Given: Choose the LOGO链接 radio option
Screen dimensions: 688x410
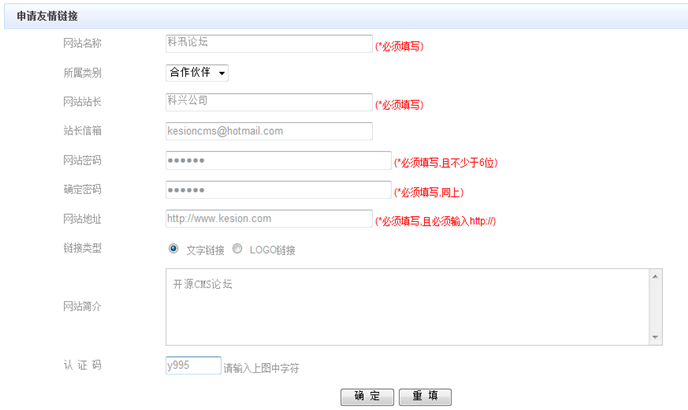Looking at the screenshot, I should click(x=237, y=249).
